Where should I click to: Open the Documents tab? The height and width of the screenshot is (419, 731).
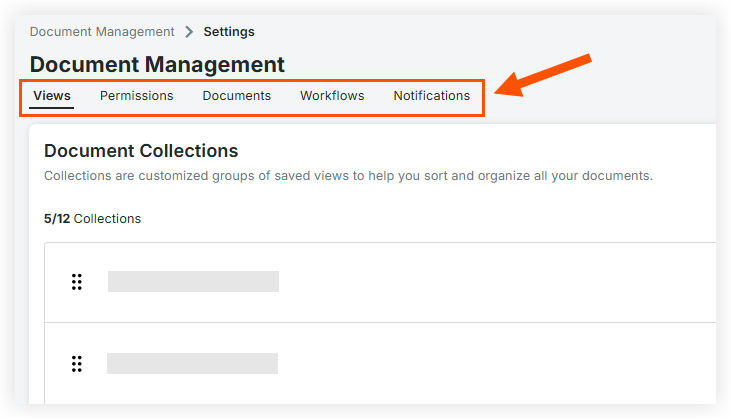236,96
